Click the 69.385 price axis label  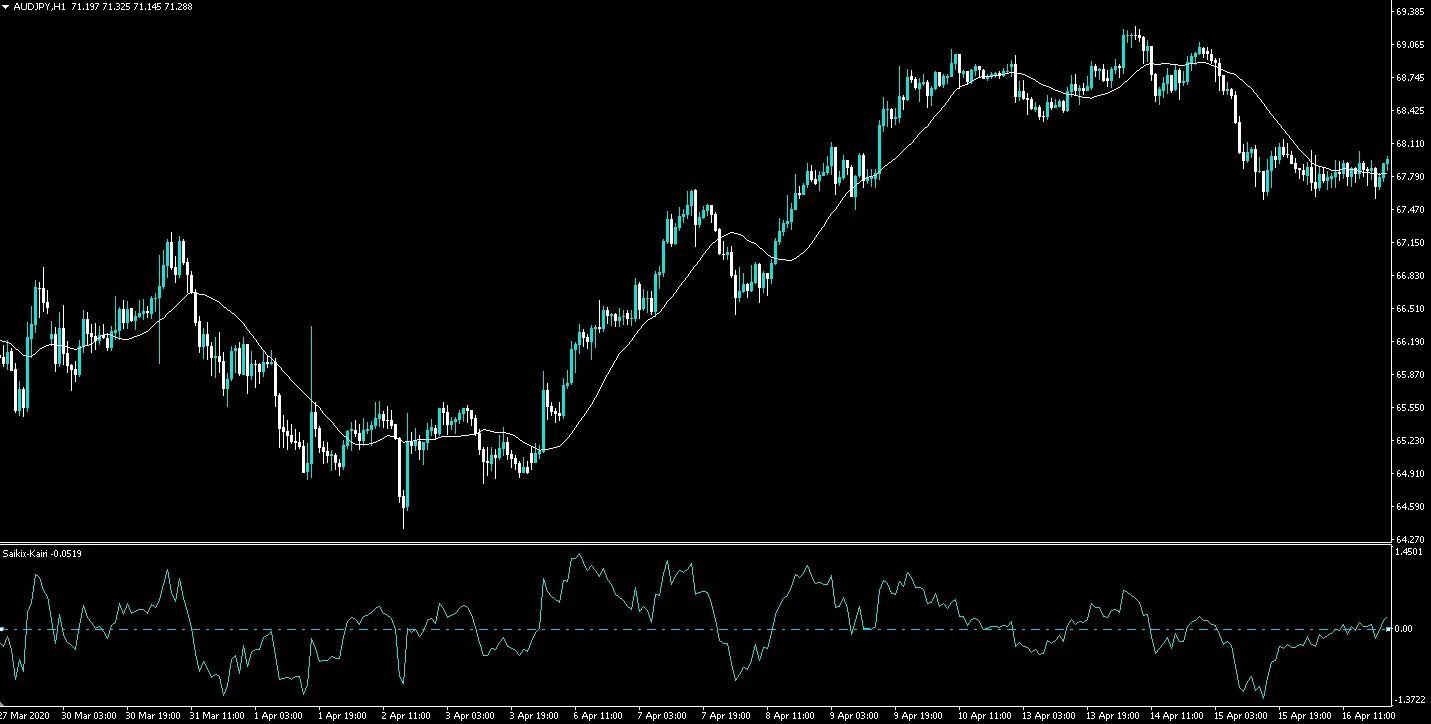coord(1410,12)
